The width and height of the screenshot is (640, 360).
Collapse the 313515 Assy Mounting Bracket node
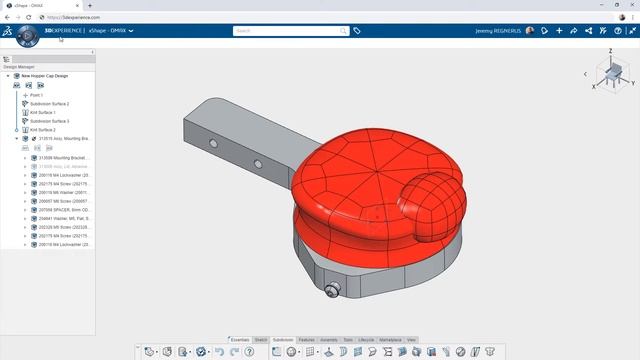(x=17, y=139)
